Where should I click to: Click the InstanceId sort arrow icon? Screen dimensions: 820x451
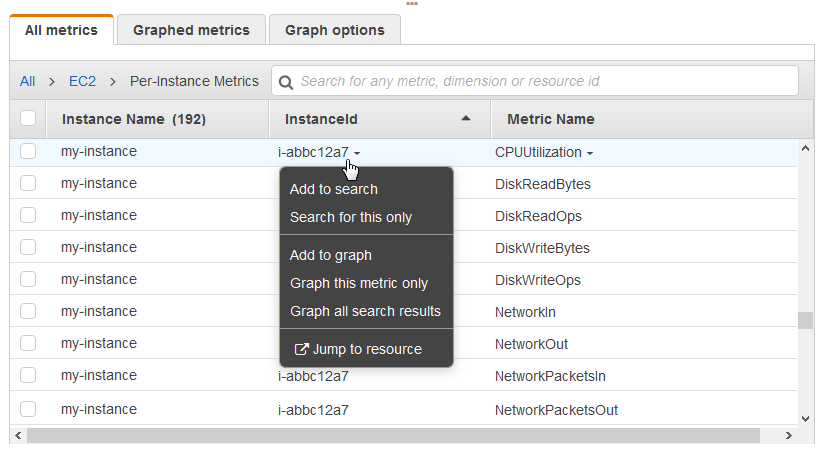pos(465,119)
